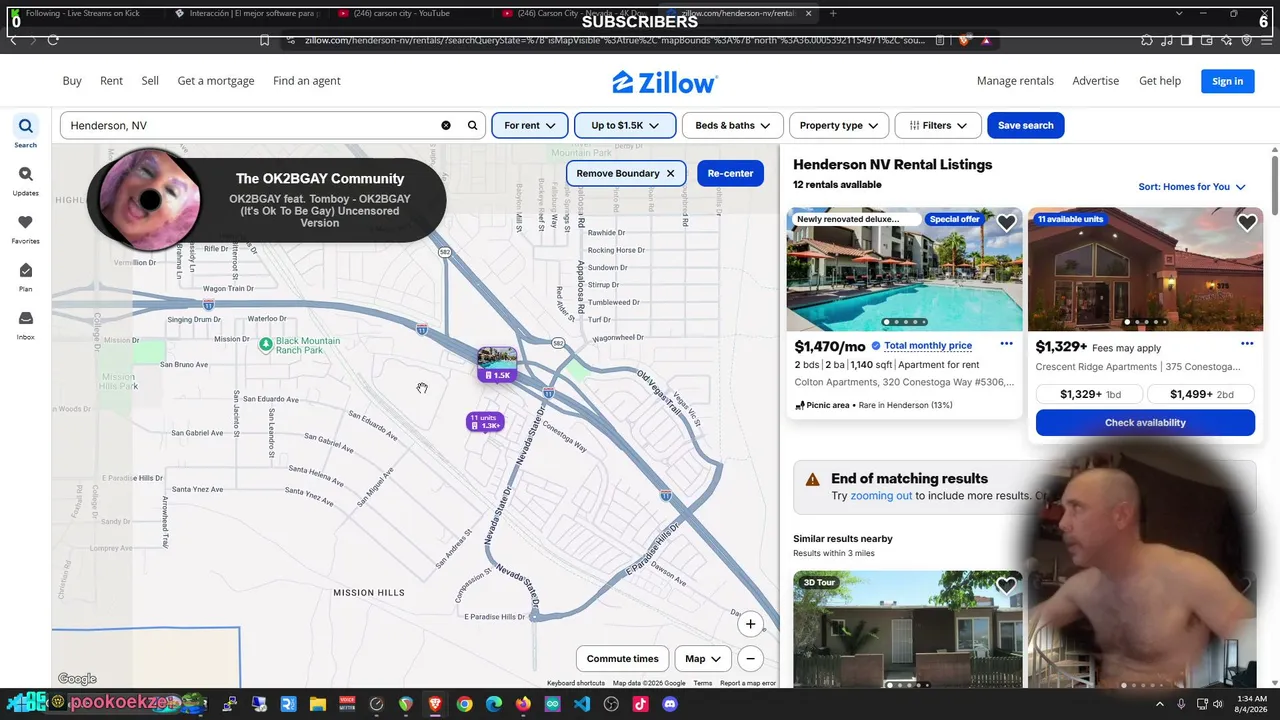The height and width of the screenshot is (720, 1280).
Task: Open more options for the $1,470/mo listing
Action: [1006, 344]
